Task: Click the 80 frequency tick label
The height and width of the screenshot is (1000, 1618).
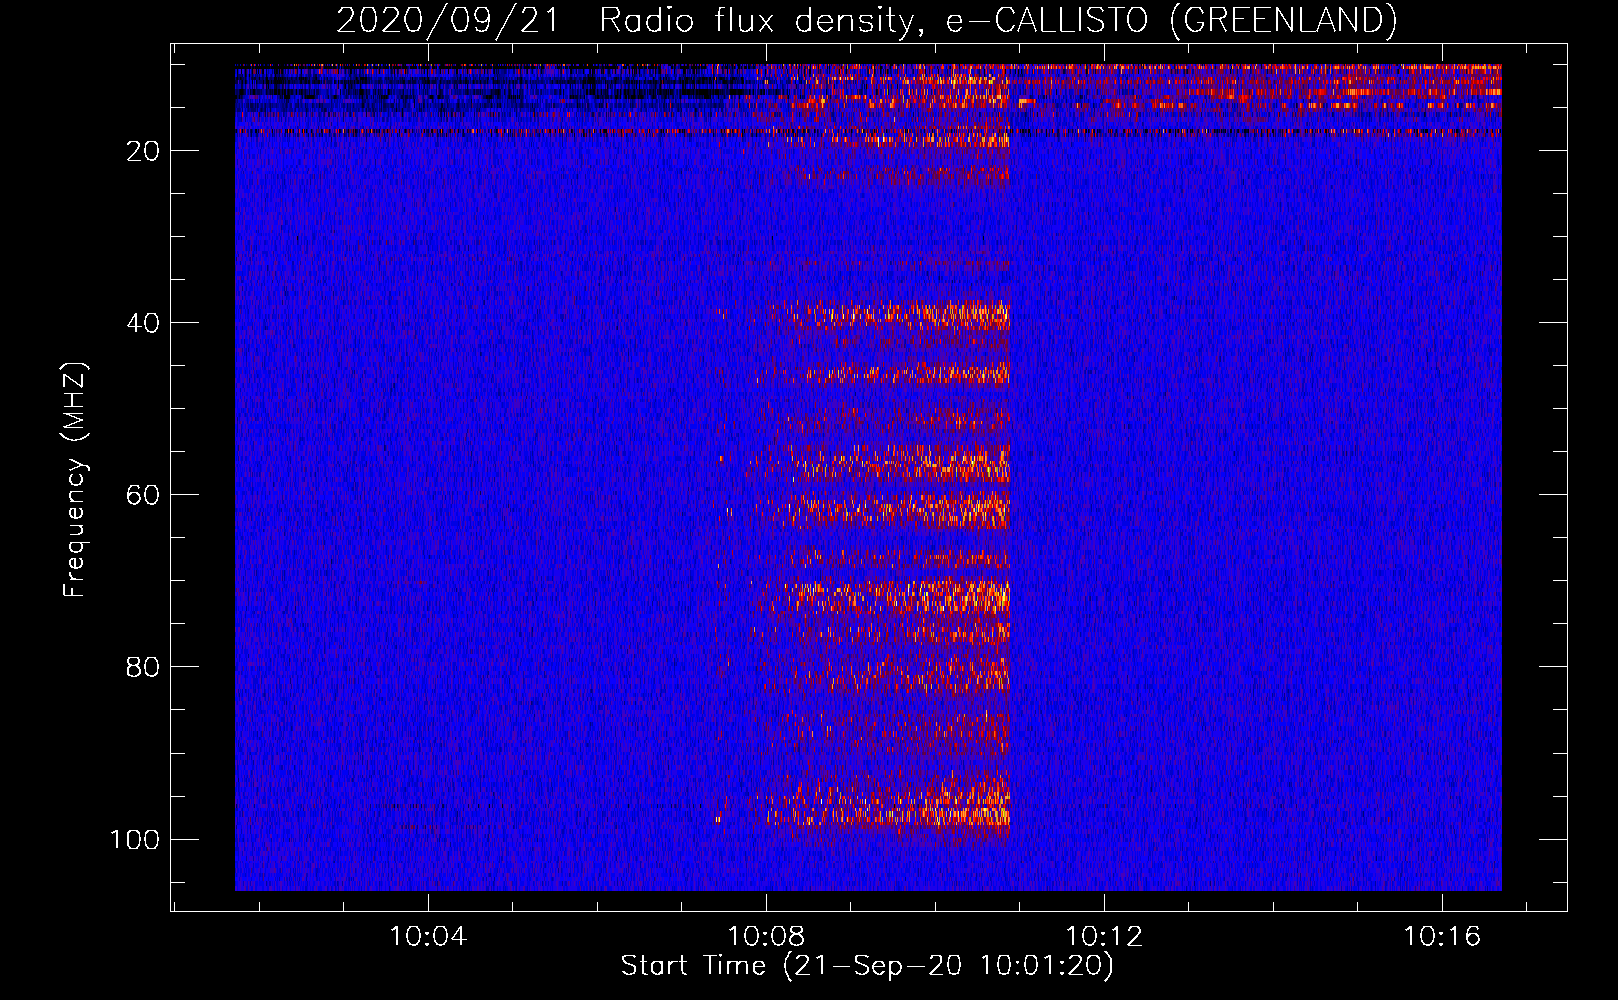Action: click(143, 667)
